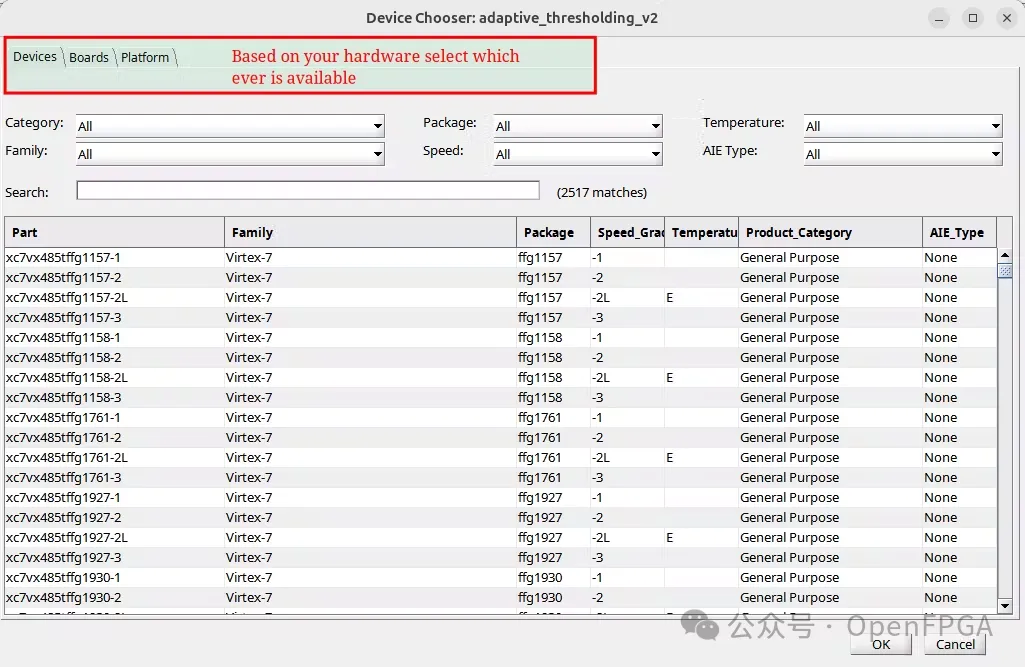Maximize the Device Chooser window
Image resolution: width=1025 pixels, height=667 pixels.
pyautogui.click(x=973, y=18)
